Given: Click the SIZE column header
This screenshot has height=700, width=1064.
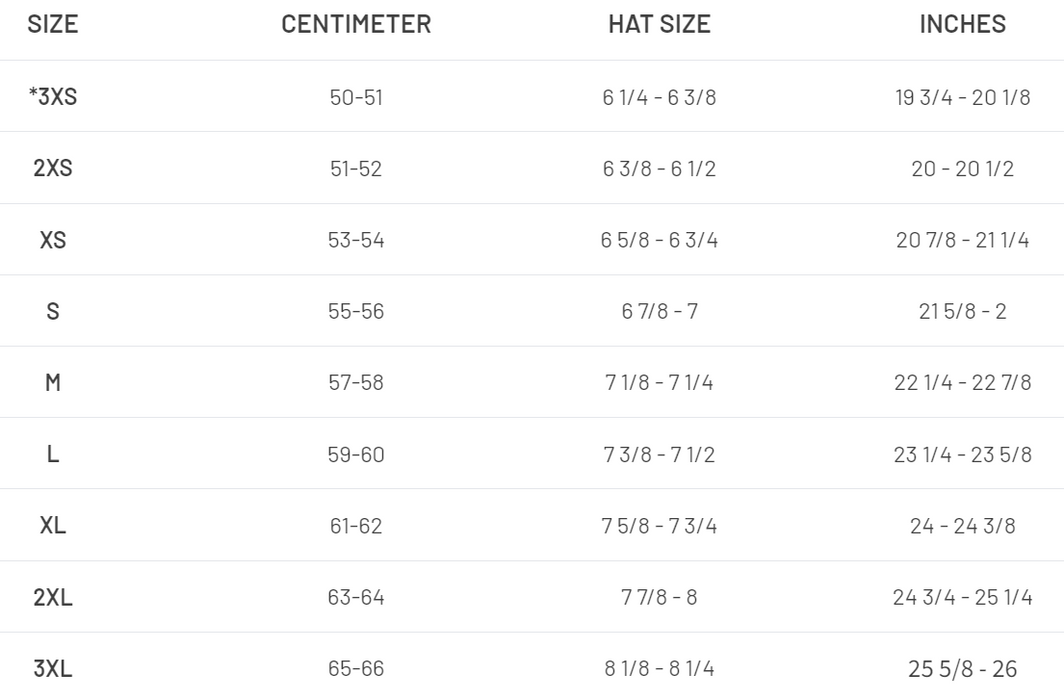Looking at the screenshot, I should [53, 25].
